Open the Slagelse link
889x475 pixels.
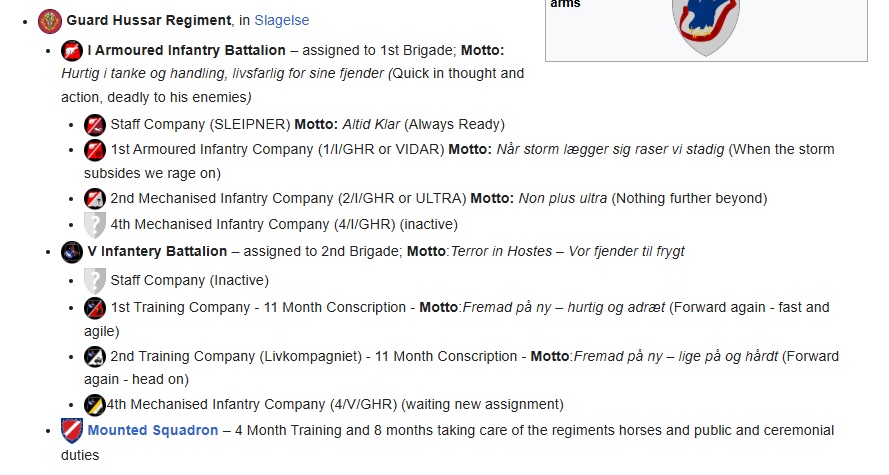coord(281,20)
